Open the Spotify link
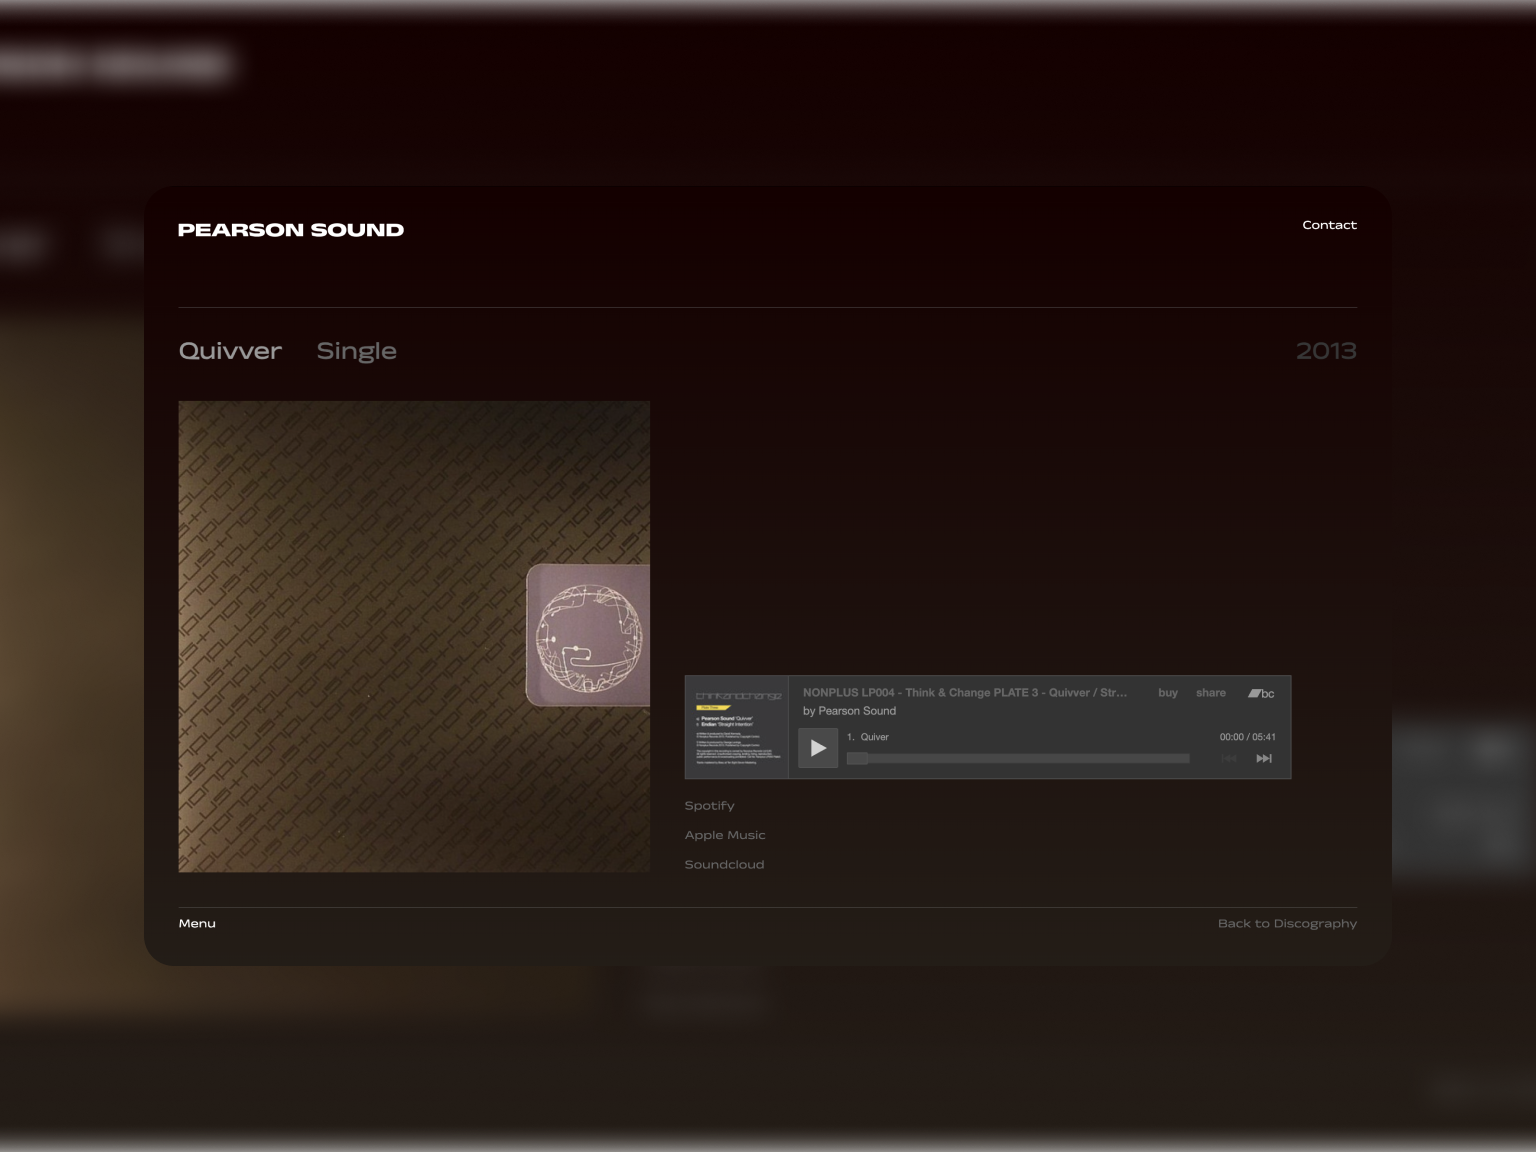This screenshot has width=1536, height=1152. (x=709, y=806)
